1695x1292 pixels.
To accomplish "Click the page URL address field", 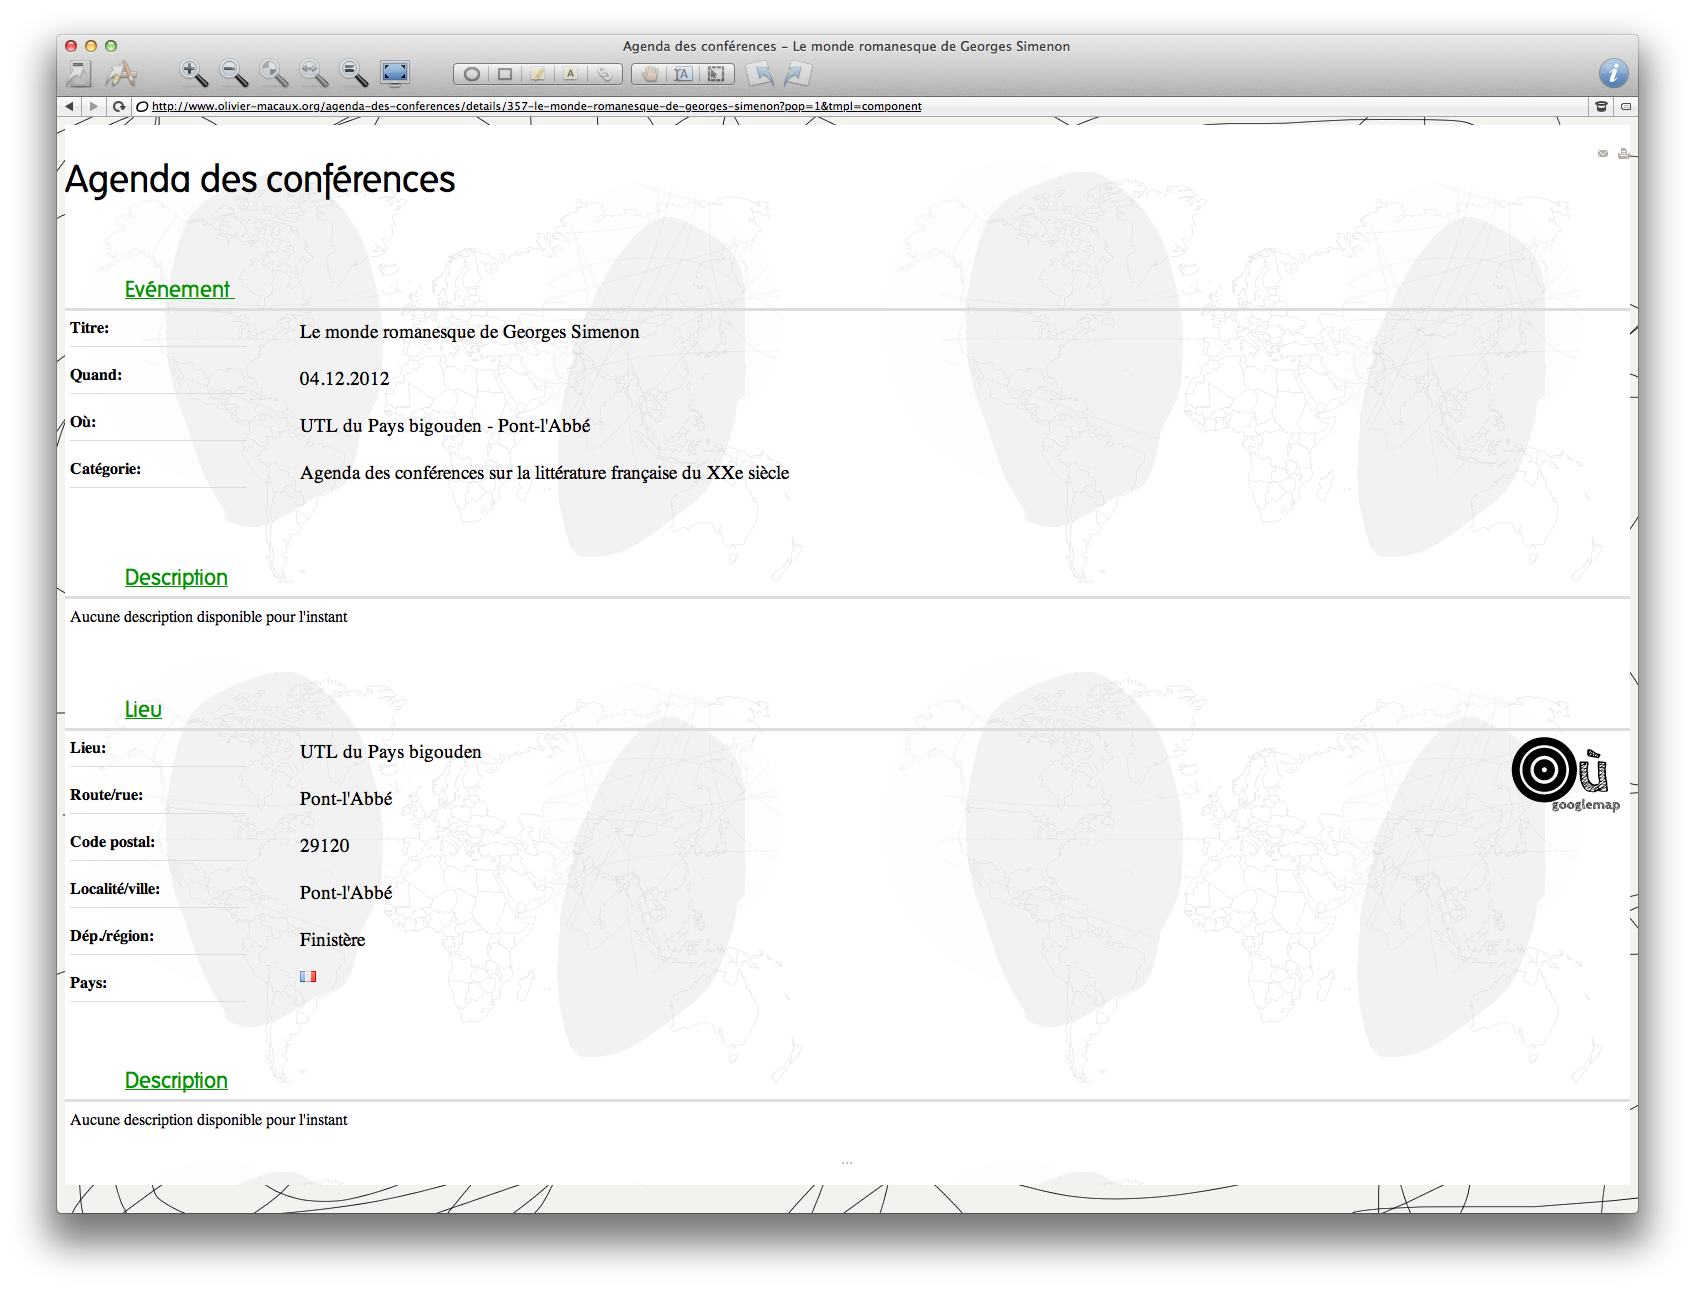I will coord(536,106).
